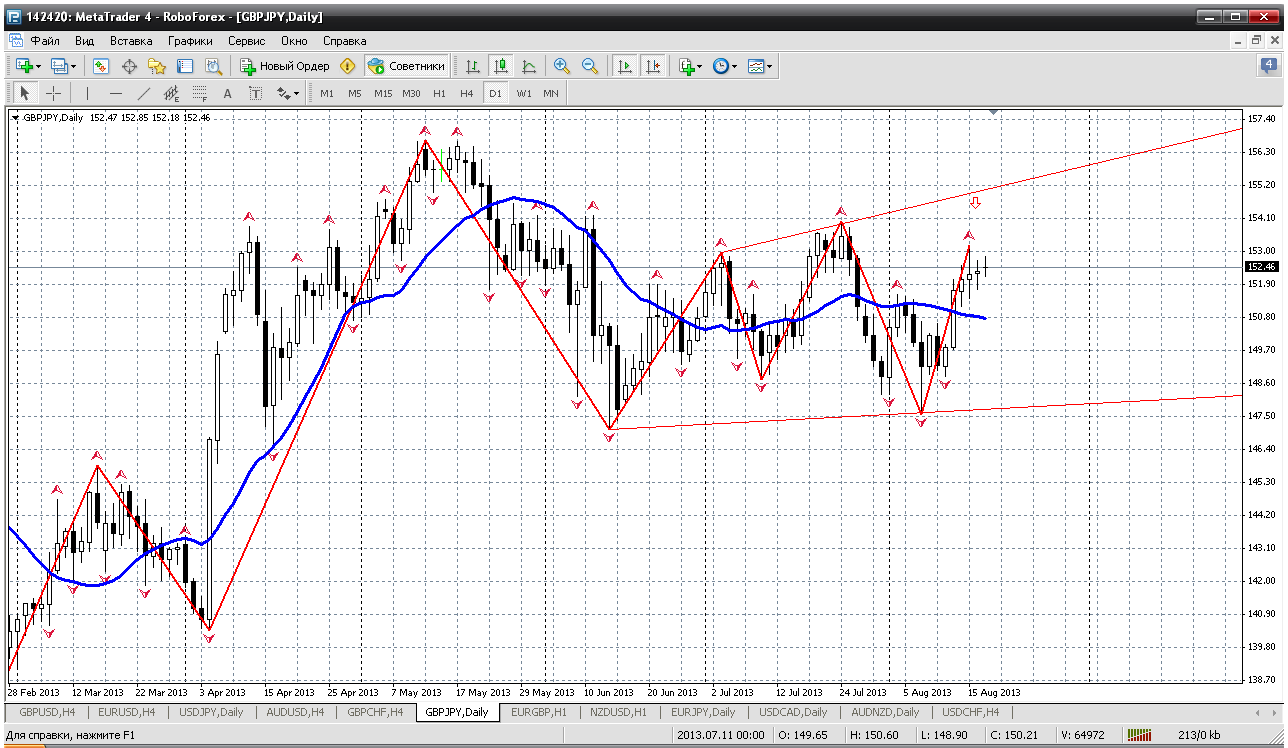Open the Справка menu
Screen dimensions: 1288x748
click(x=345, y=41)
